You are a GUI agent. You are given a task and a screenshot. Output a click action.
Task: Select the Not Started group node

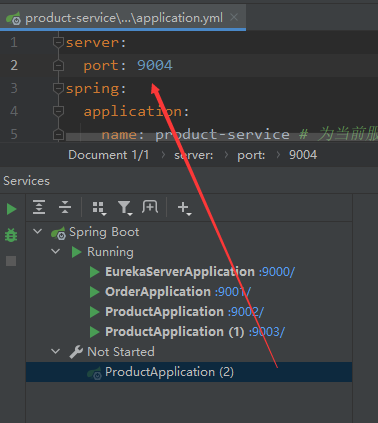coord(121,352)
